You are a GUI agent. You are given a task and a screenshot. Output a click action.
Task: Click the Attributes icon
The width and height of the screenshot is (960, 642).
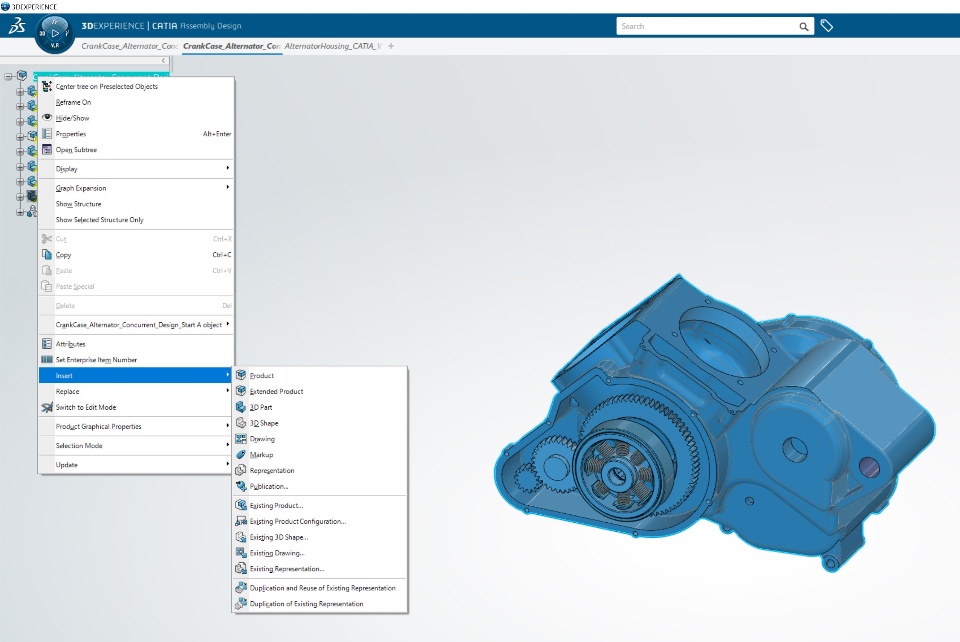(47, 344)
